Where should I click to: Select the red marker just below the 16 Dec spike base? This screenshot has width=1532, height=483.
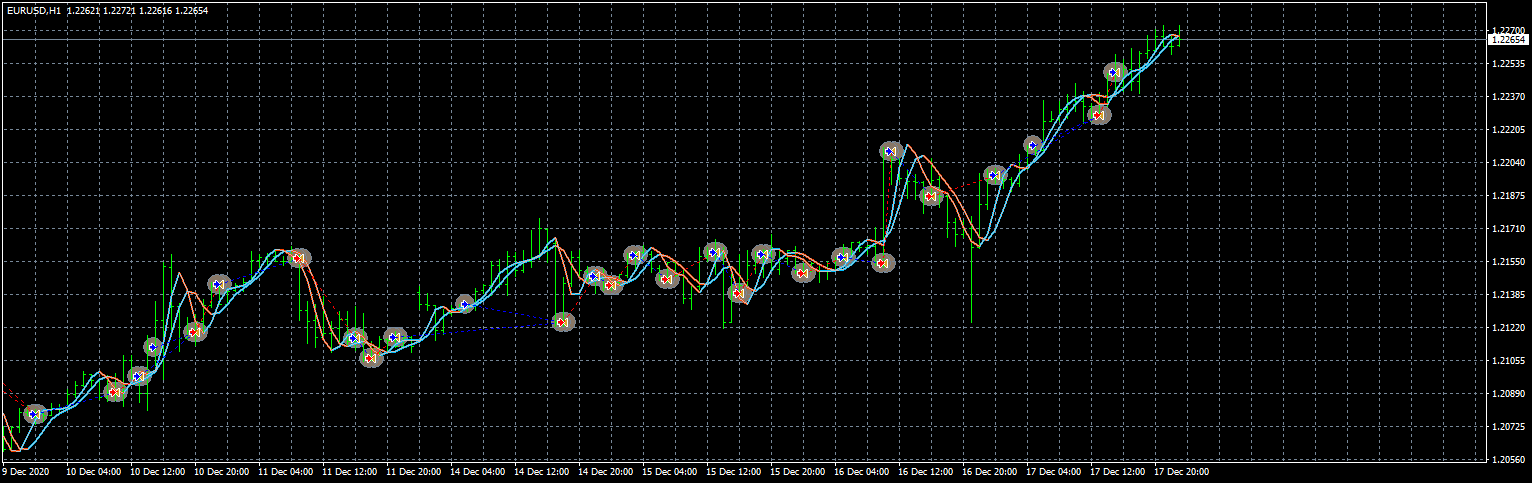coord(882,263)
